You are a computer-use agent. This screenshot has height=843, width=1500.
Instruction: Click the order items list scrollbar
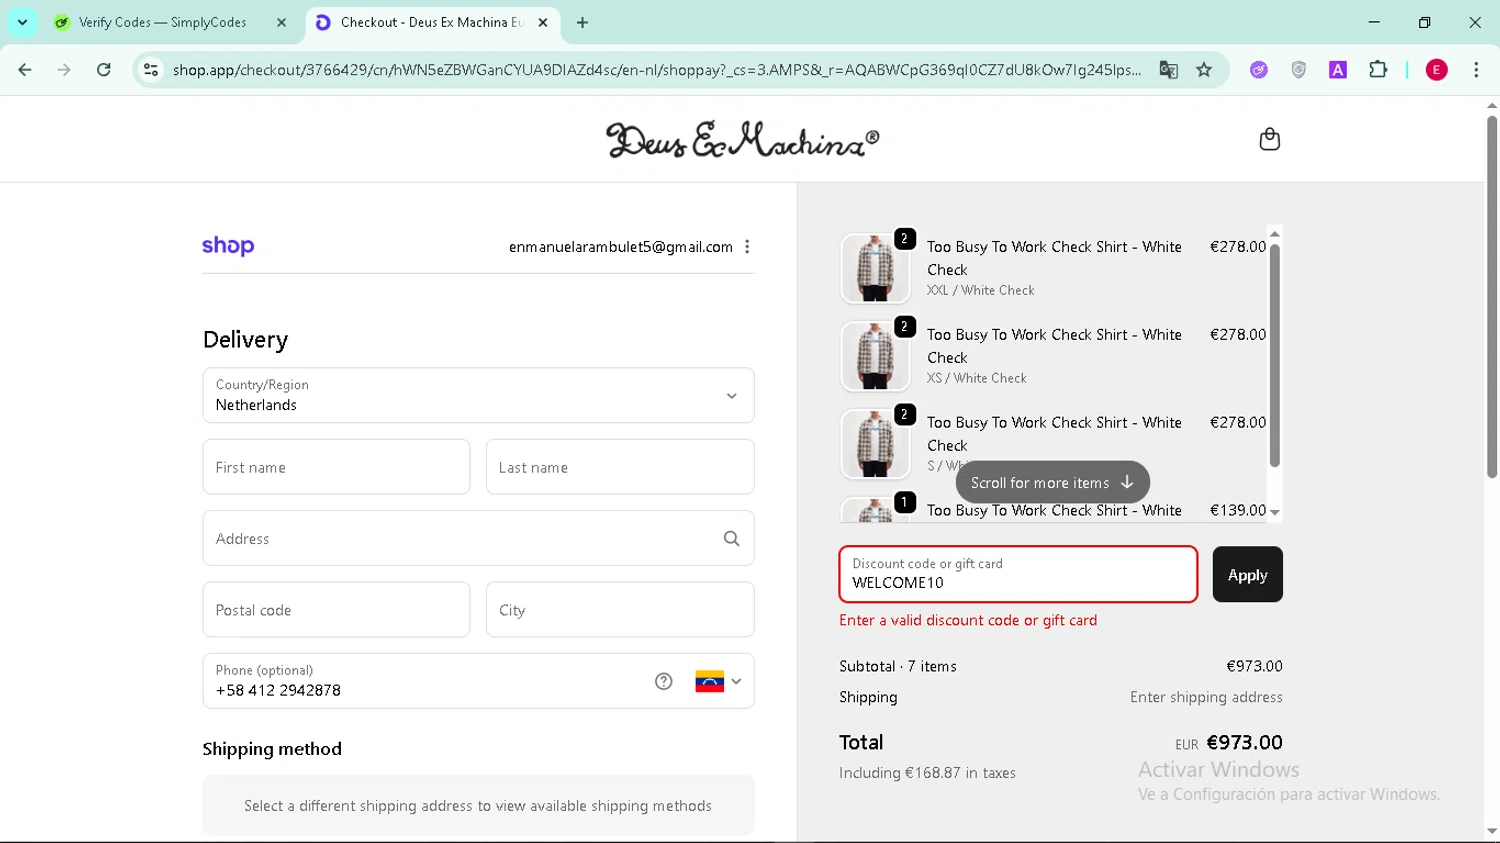click(1275, 356)
